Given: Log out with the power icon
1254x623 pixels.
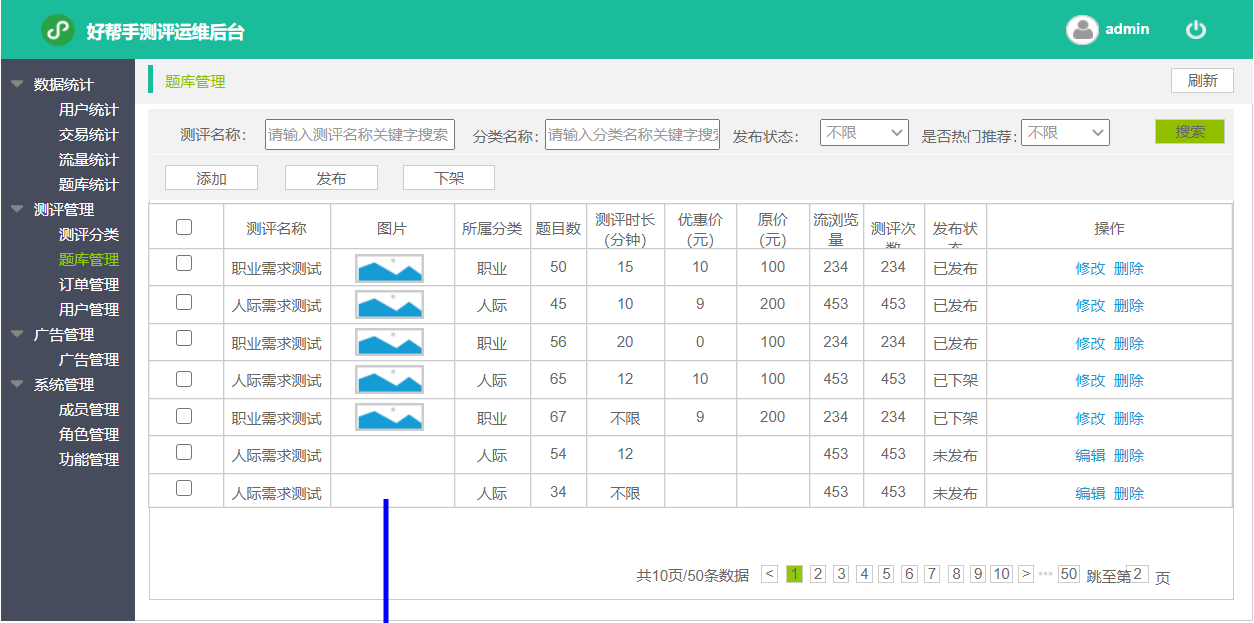Looking at the screenshot, I should point(1196,30).
